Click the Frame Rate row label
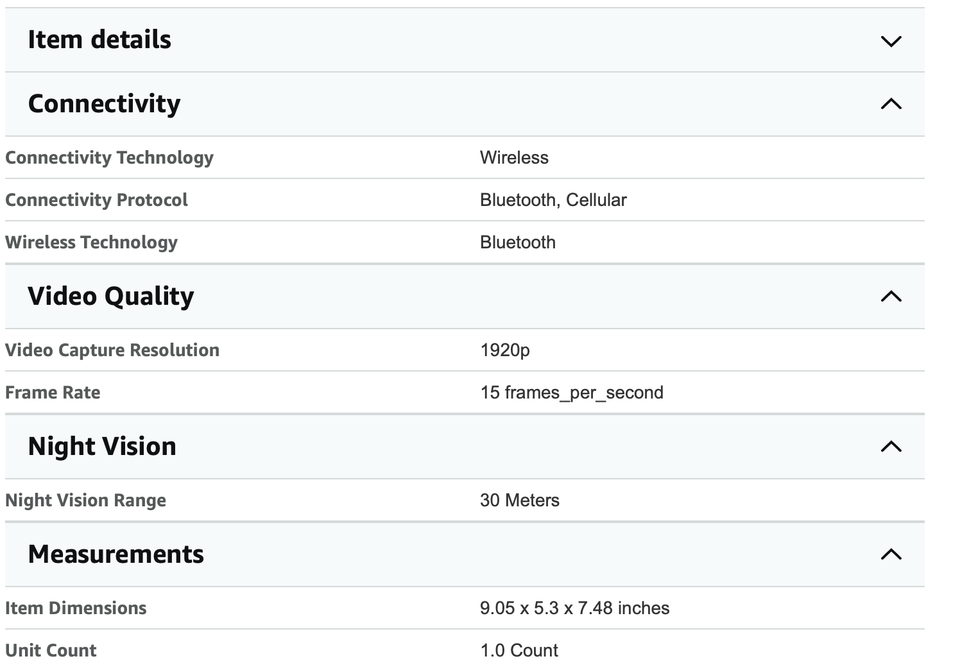This screenshot has width=960, height=661. click(x=53, y=392)
